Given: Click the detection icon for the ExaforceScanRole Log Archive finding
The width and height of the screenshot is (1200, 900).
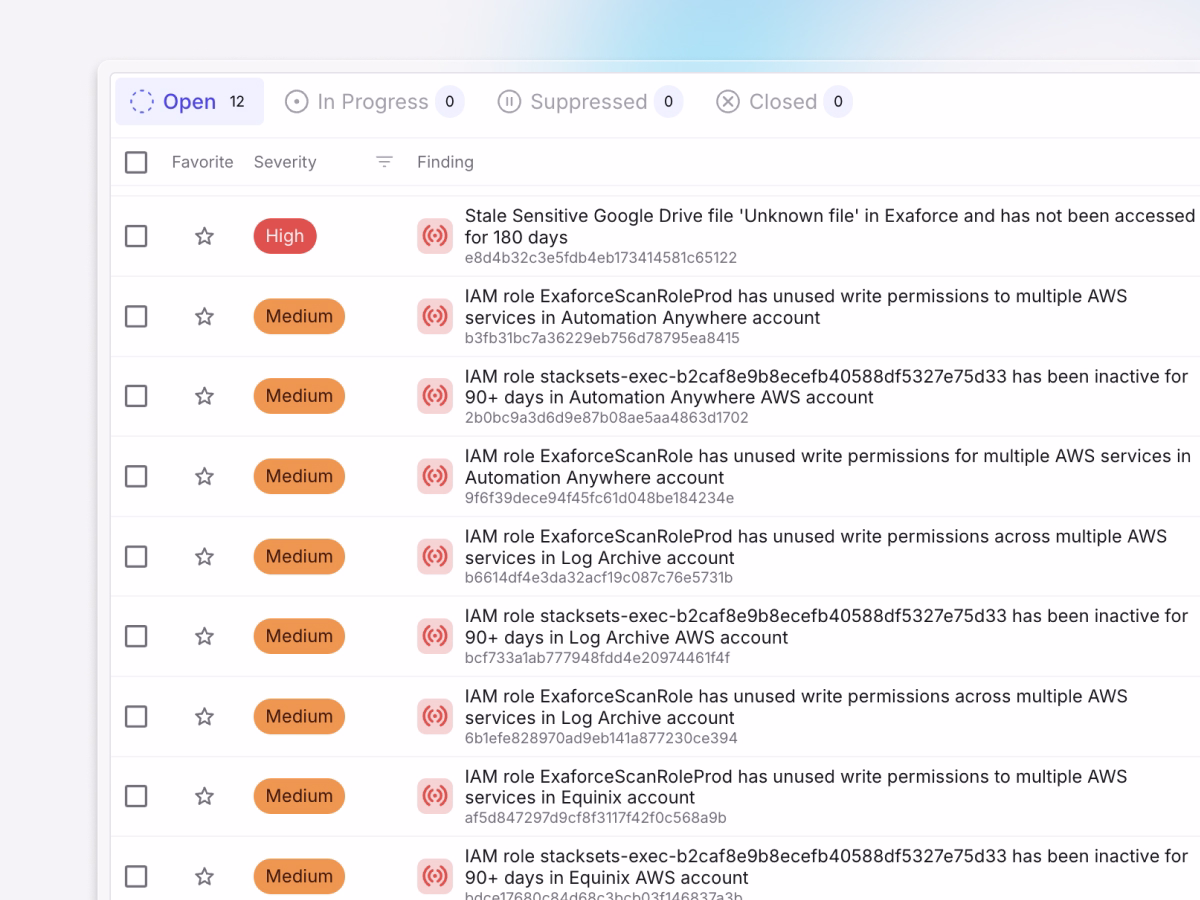Looking at the screenshot, I should tap(435, 716).
